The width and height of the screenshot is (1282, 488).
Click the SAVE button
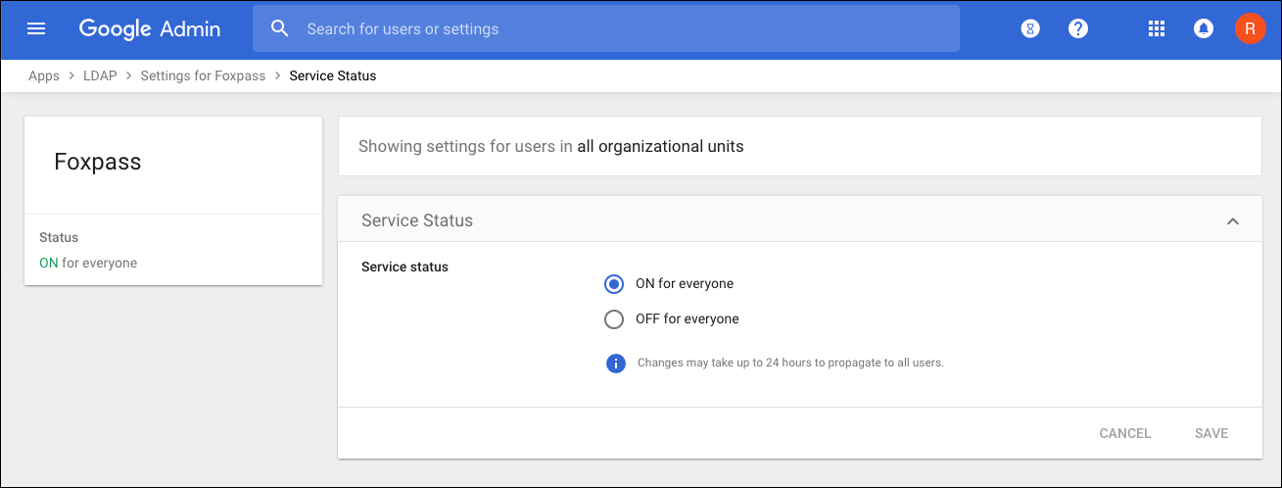(x=1211, y=433)
